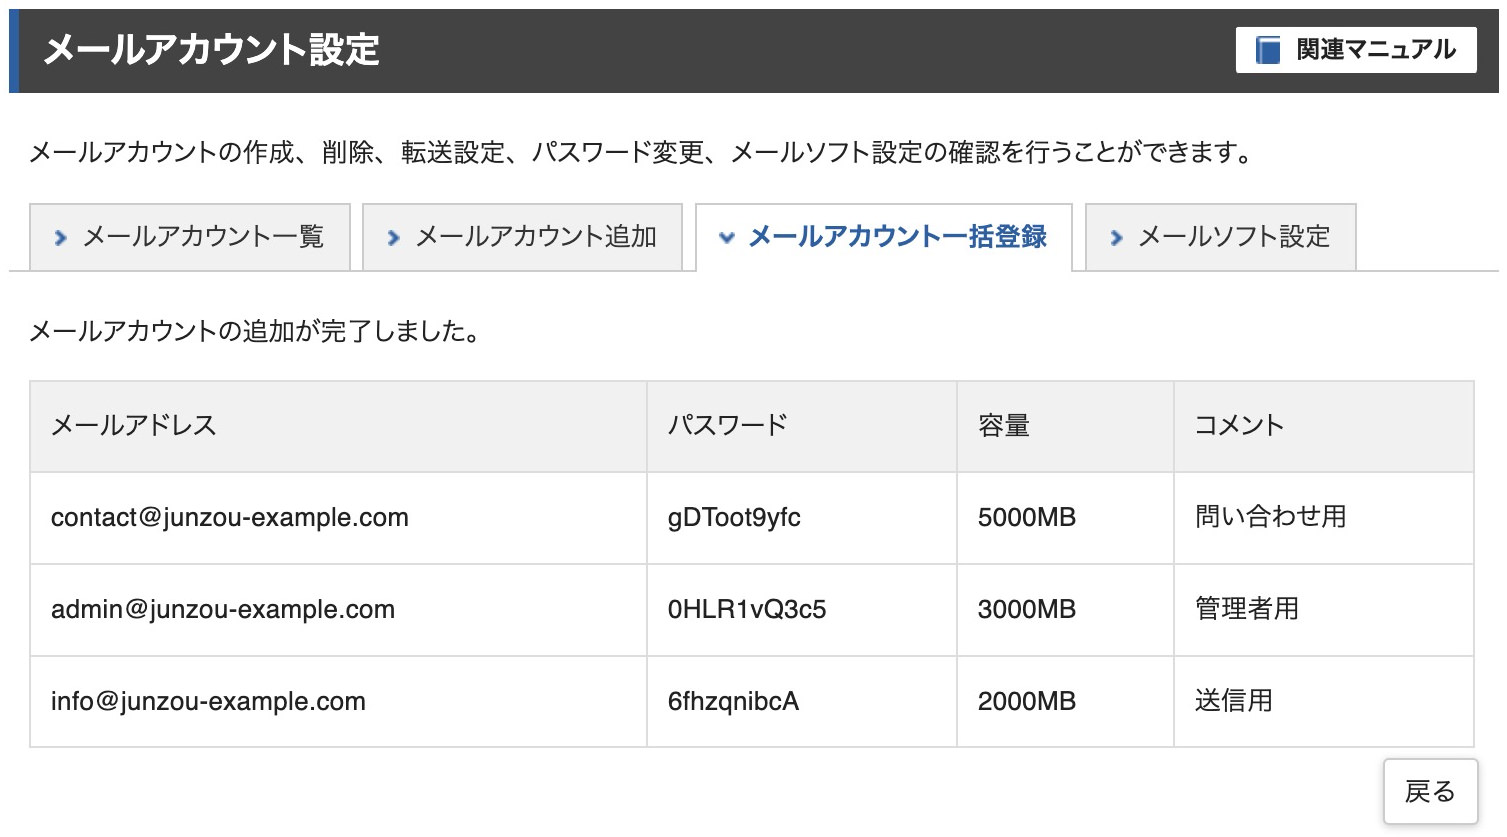Image resolution: width=1507 pixels, height=837 pixels.
Task: Click password 0HLR1vQ3c5 in table
Action: click(747, 610)
